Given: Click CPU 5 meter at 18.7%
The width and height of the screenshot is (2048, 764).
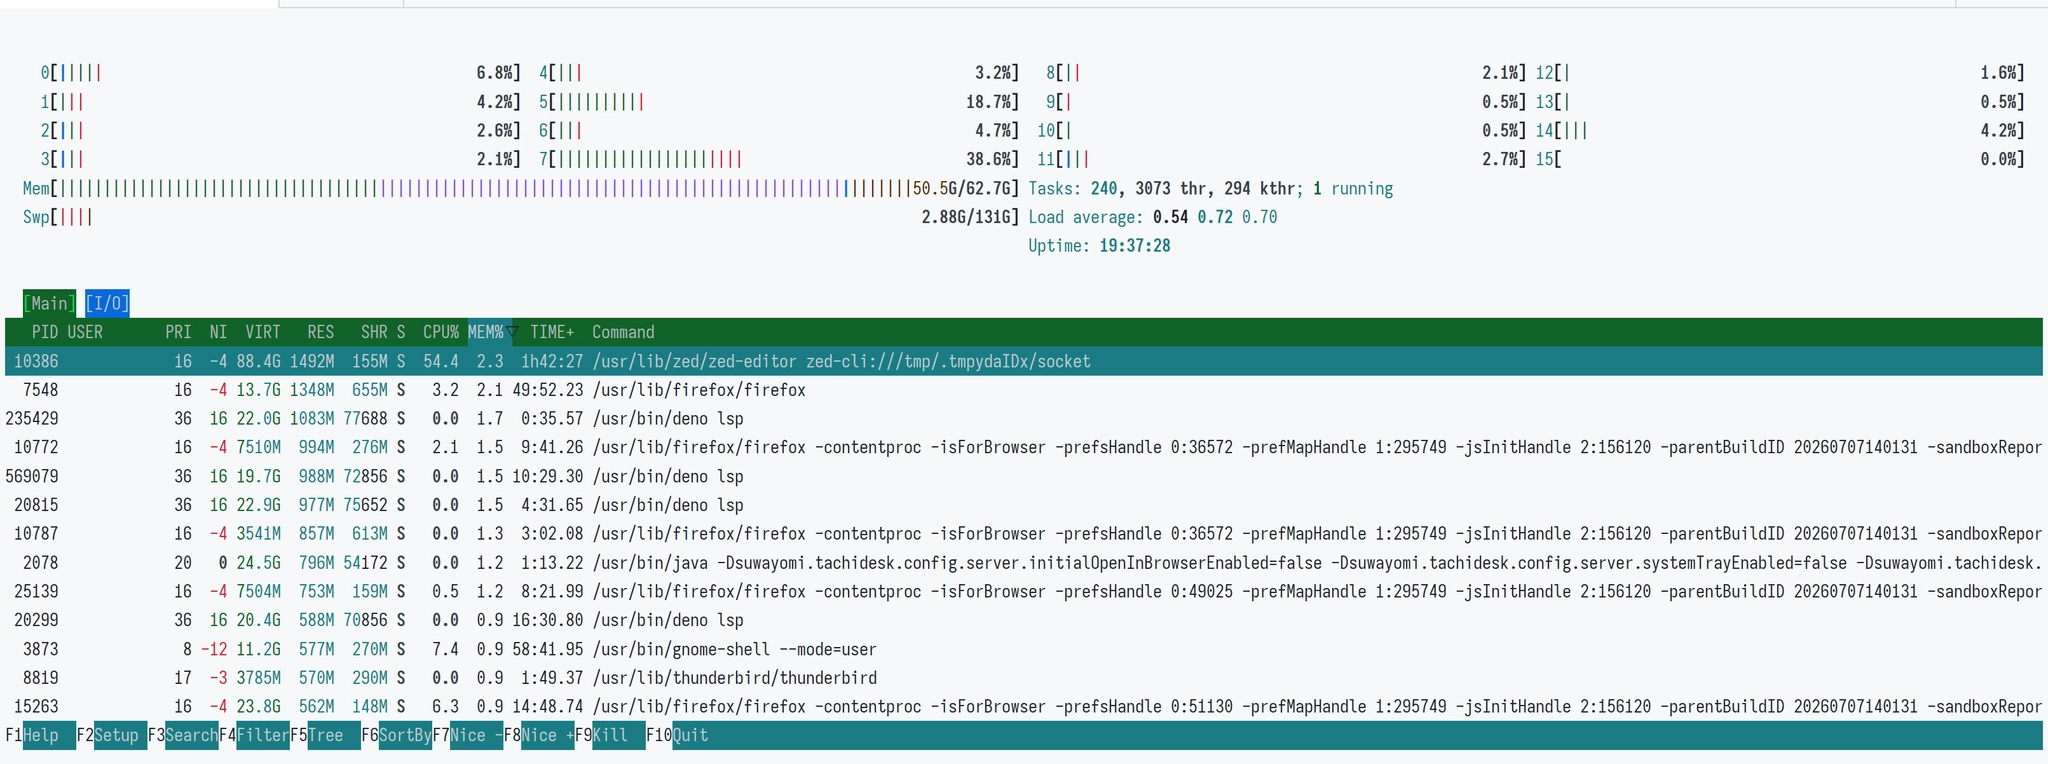Looking at the screenshot, I should coord(779,102).
